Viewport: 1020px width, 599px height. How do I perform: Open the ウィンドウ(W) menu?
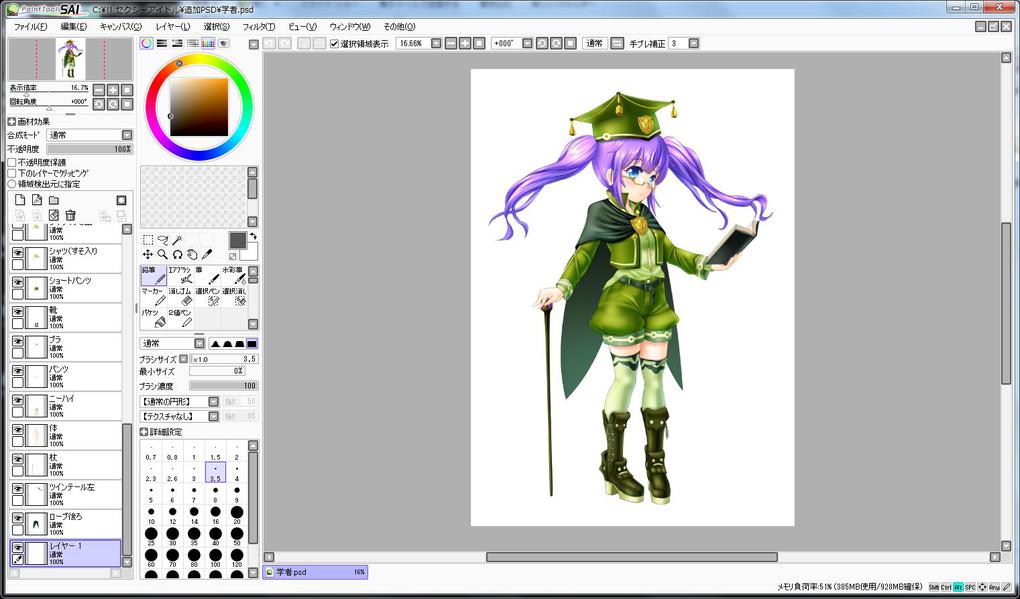349,27
